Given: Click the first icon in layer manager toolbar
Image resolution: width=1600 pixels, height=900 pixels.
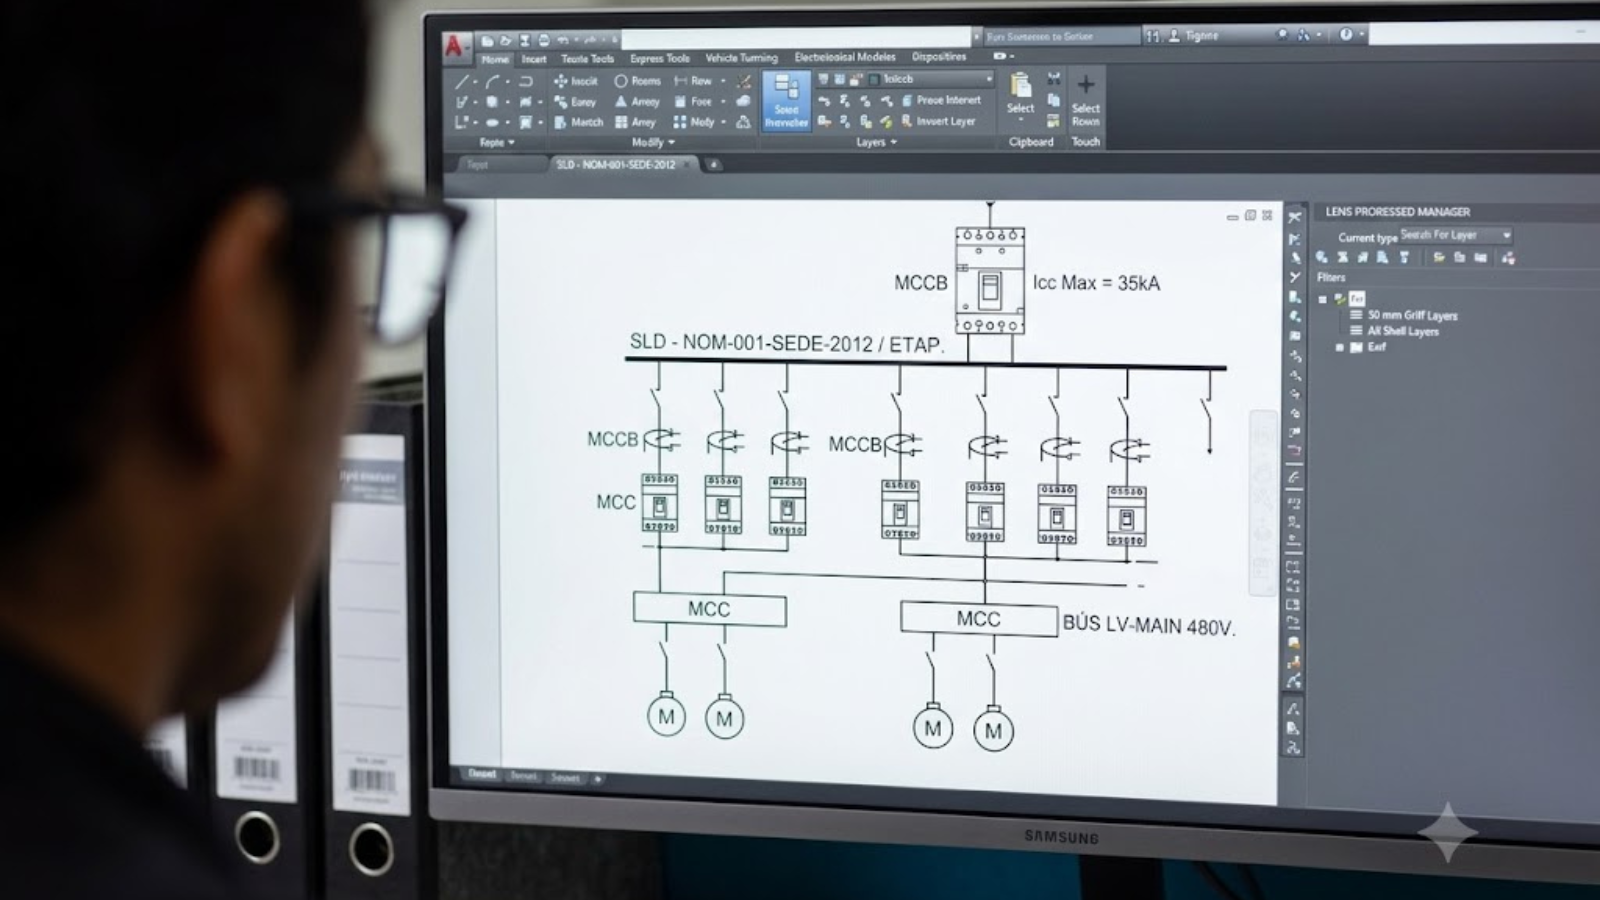Looking at the screenshot, I should (x=1322, y=258).
